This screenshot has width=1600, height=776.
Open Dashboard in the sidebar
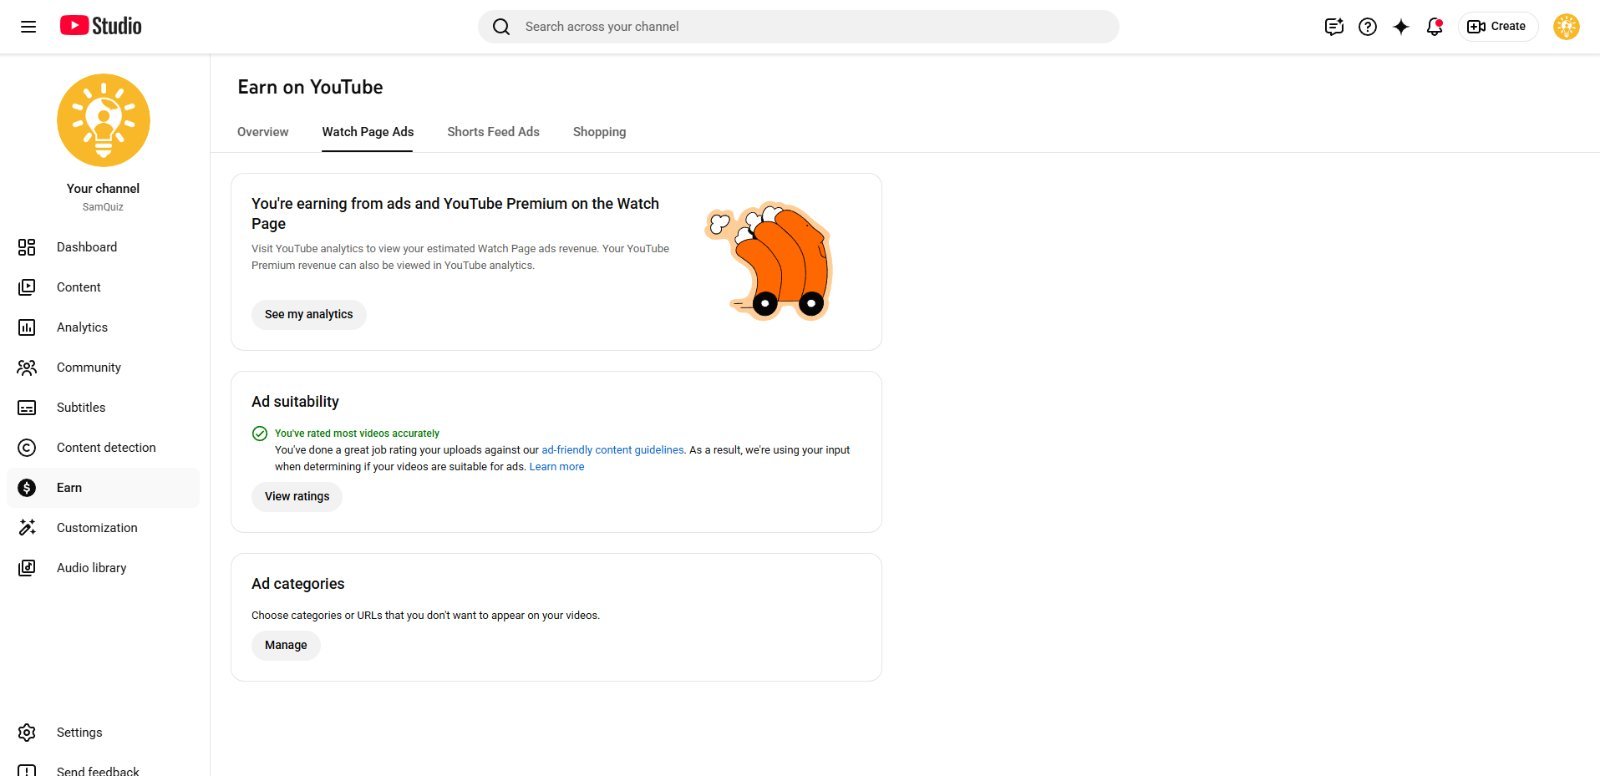click(x=103, y=247)
